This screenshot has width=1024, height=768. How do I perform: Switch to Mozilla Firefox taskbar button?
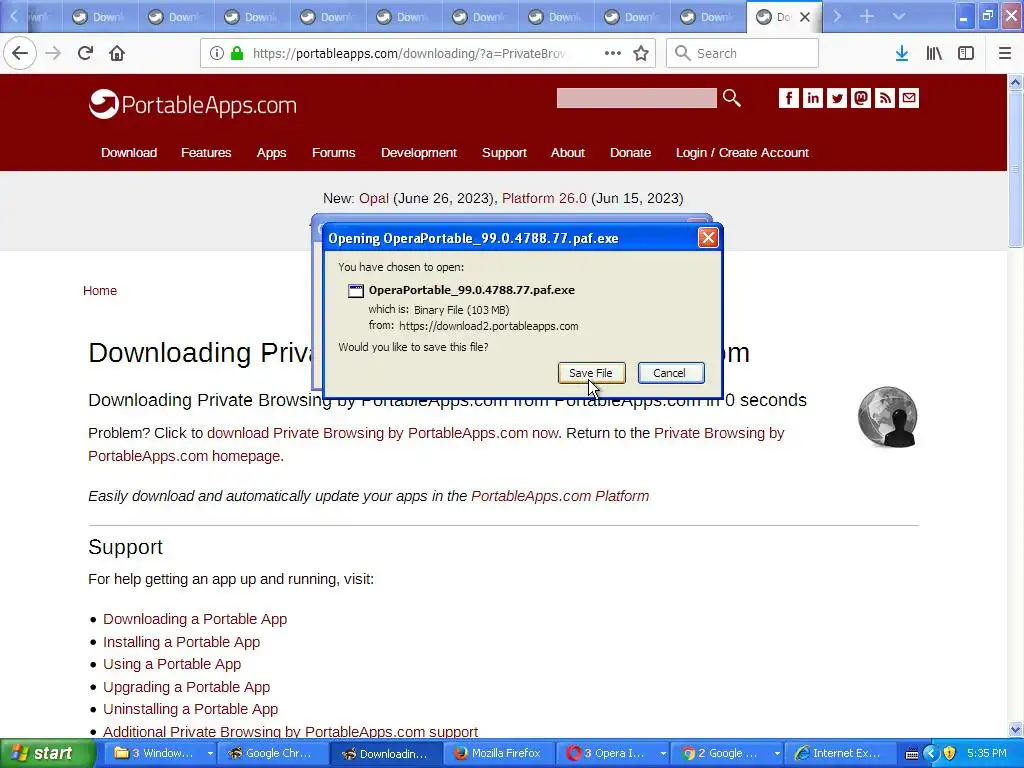[499, 754]
